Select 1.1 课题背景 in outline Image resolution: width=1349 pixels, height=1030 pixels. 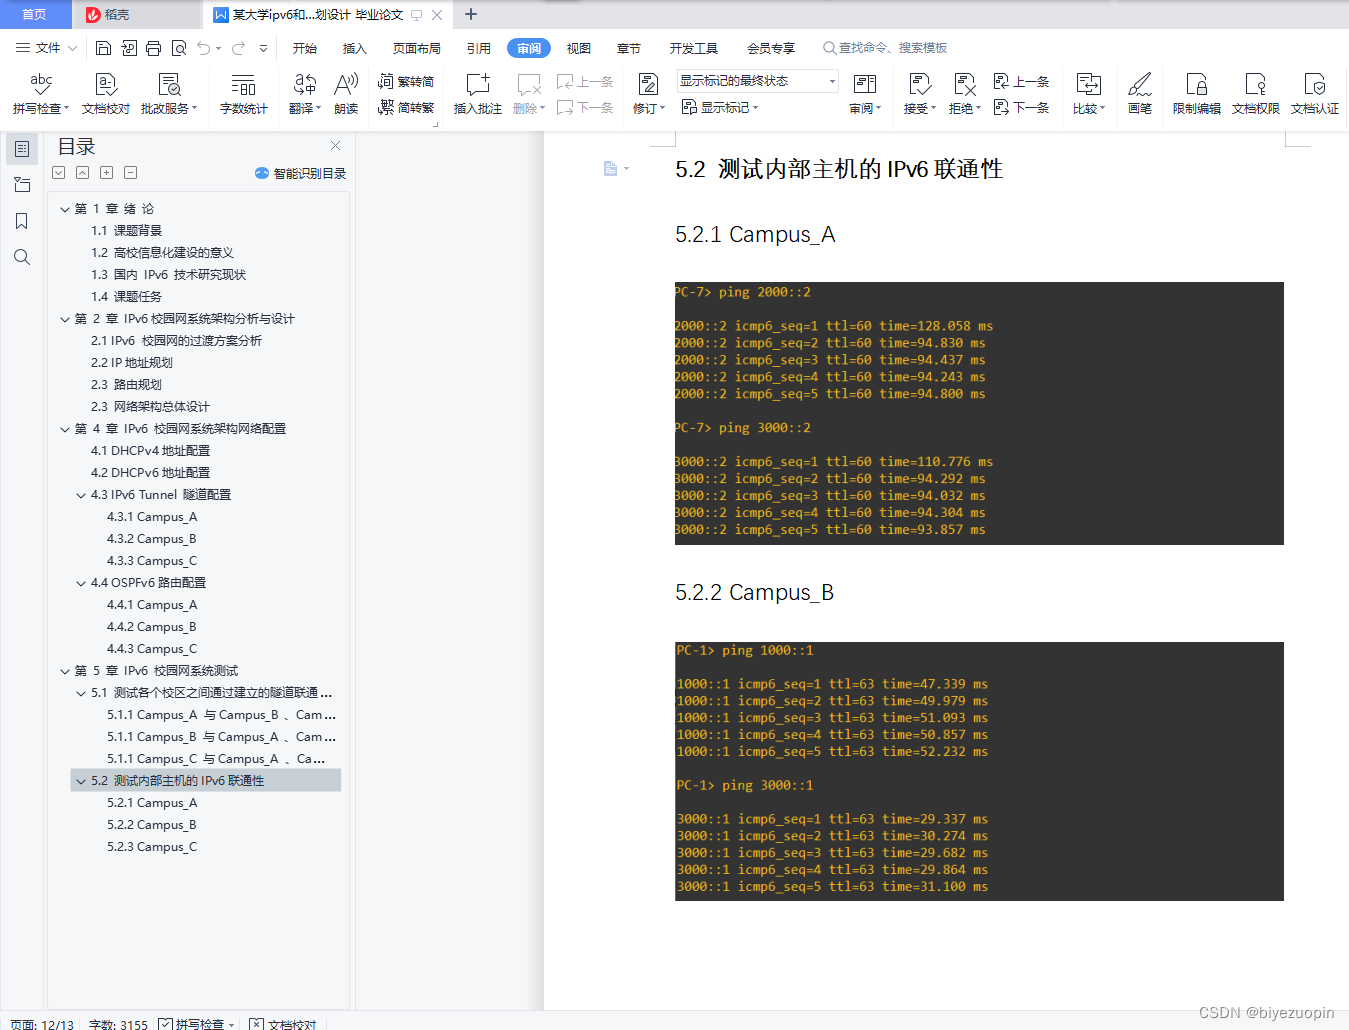[127, 231]
